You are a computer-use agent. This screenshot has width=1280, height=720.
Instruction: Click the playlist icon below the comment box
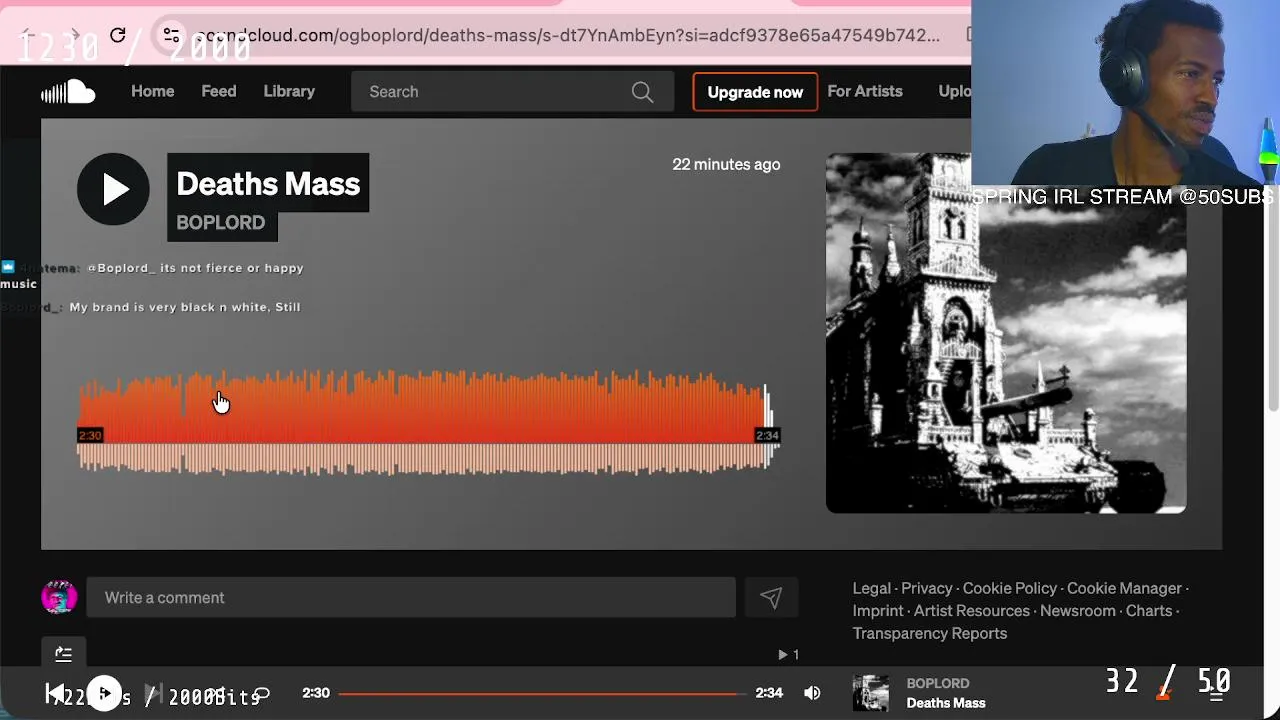63,654
